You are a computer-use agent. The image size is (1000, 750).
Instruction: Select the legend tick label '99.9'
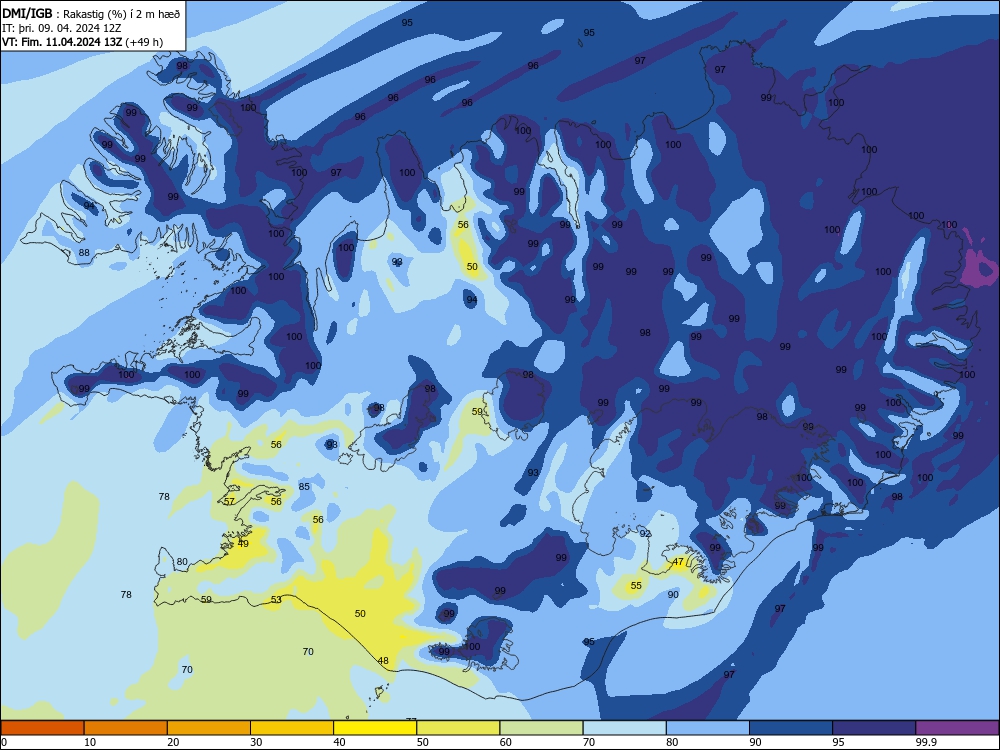[x=926, y=742]
